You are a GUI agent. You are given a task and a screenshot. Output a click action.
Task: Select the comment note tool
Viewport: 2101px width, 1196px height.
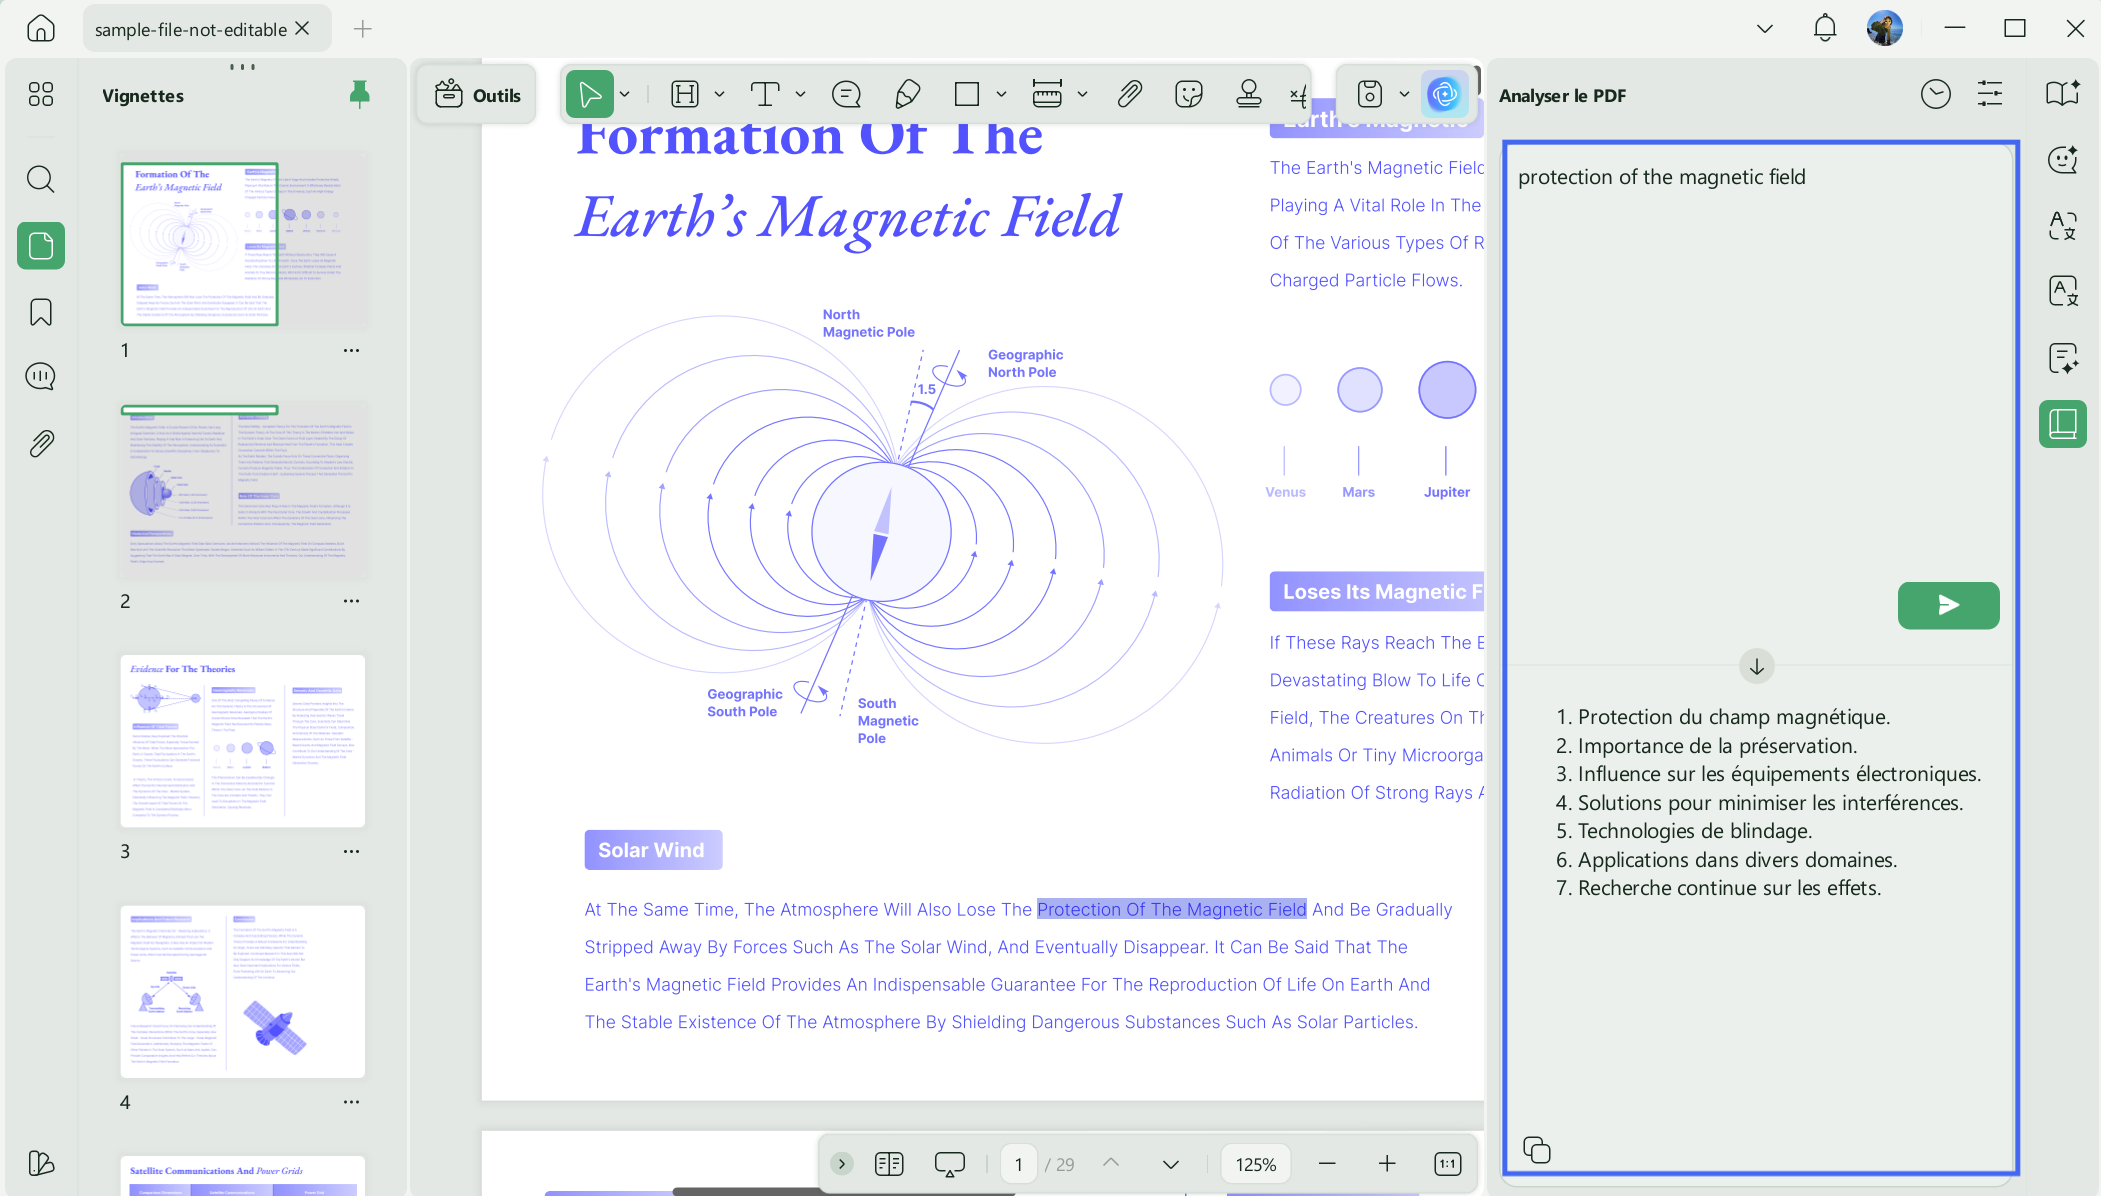[x=846, y=94]
